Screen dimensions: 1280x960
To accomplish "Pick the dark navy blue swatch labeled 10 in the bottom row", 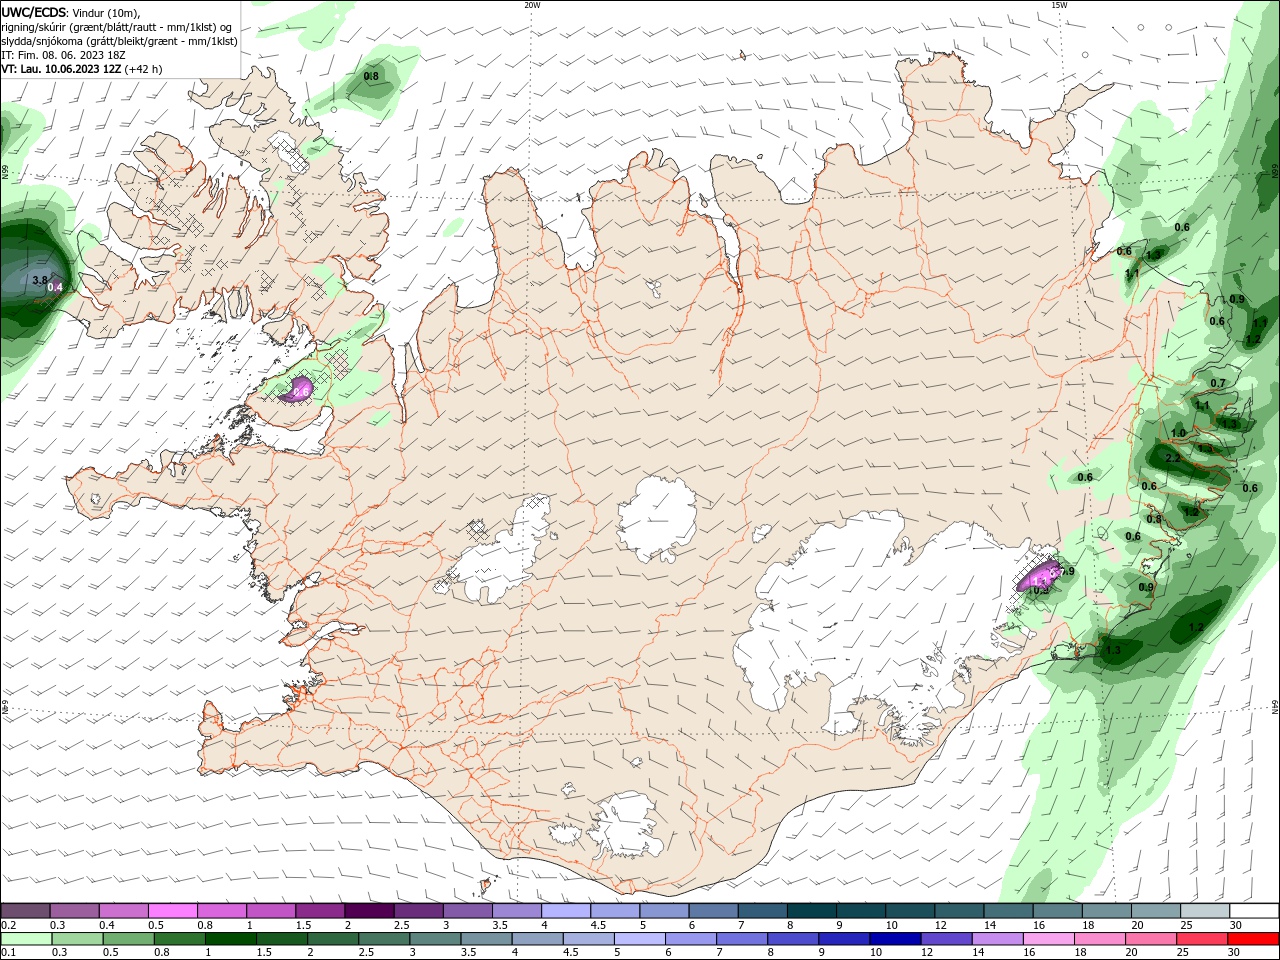I will click(893, 939).
